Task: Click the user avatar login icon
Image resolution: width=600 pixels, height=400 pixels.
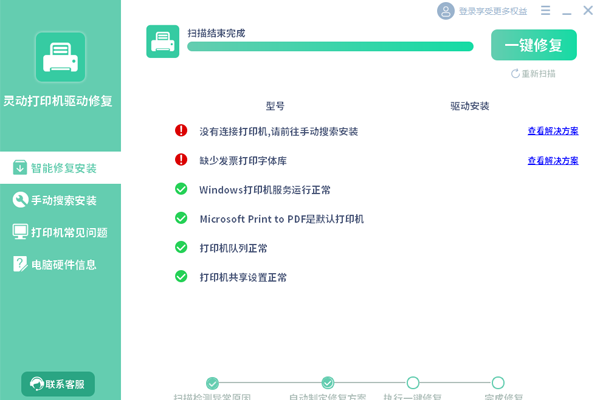Action: 445,11
